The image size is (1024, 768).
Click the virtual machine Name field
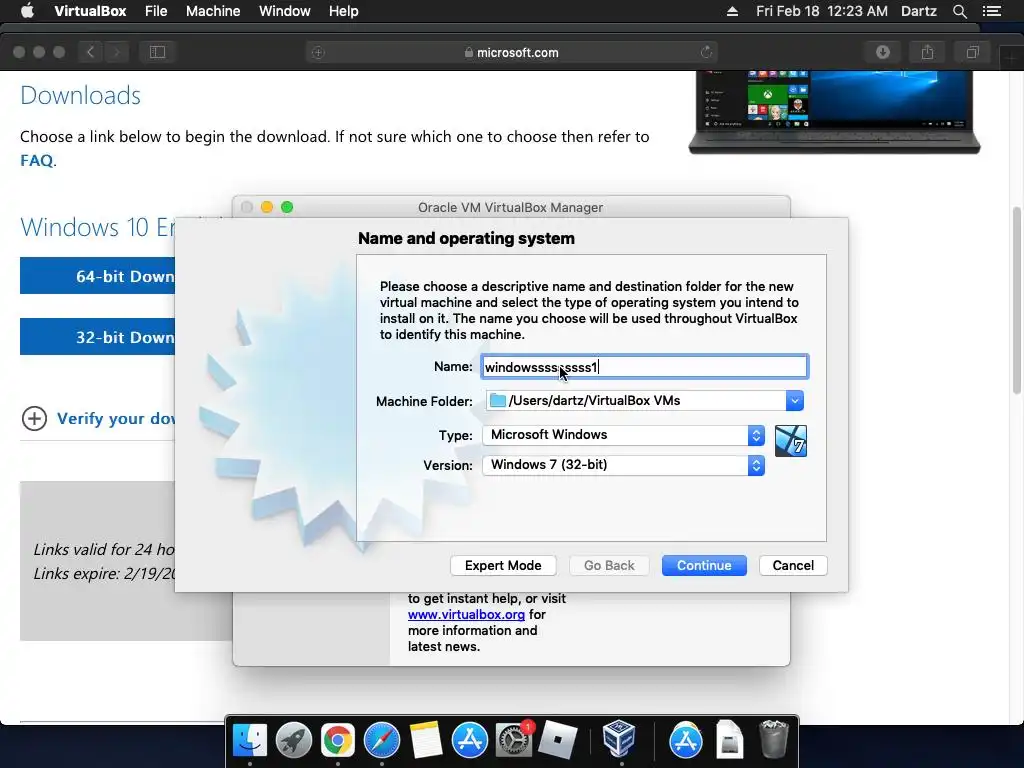(x=645, y=367)
